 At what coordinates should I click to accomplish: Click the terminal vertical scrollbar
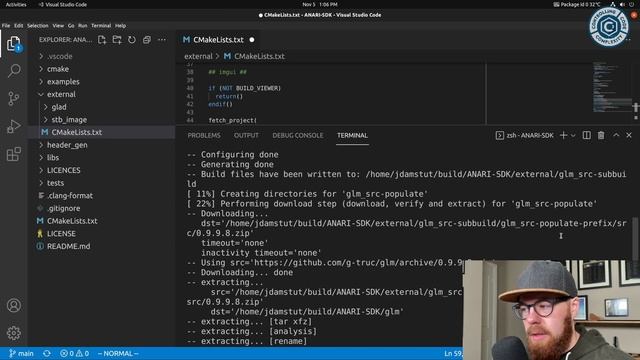pyautogui.click(x=635, y=238)
